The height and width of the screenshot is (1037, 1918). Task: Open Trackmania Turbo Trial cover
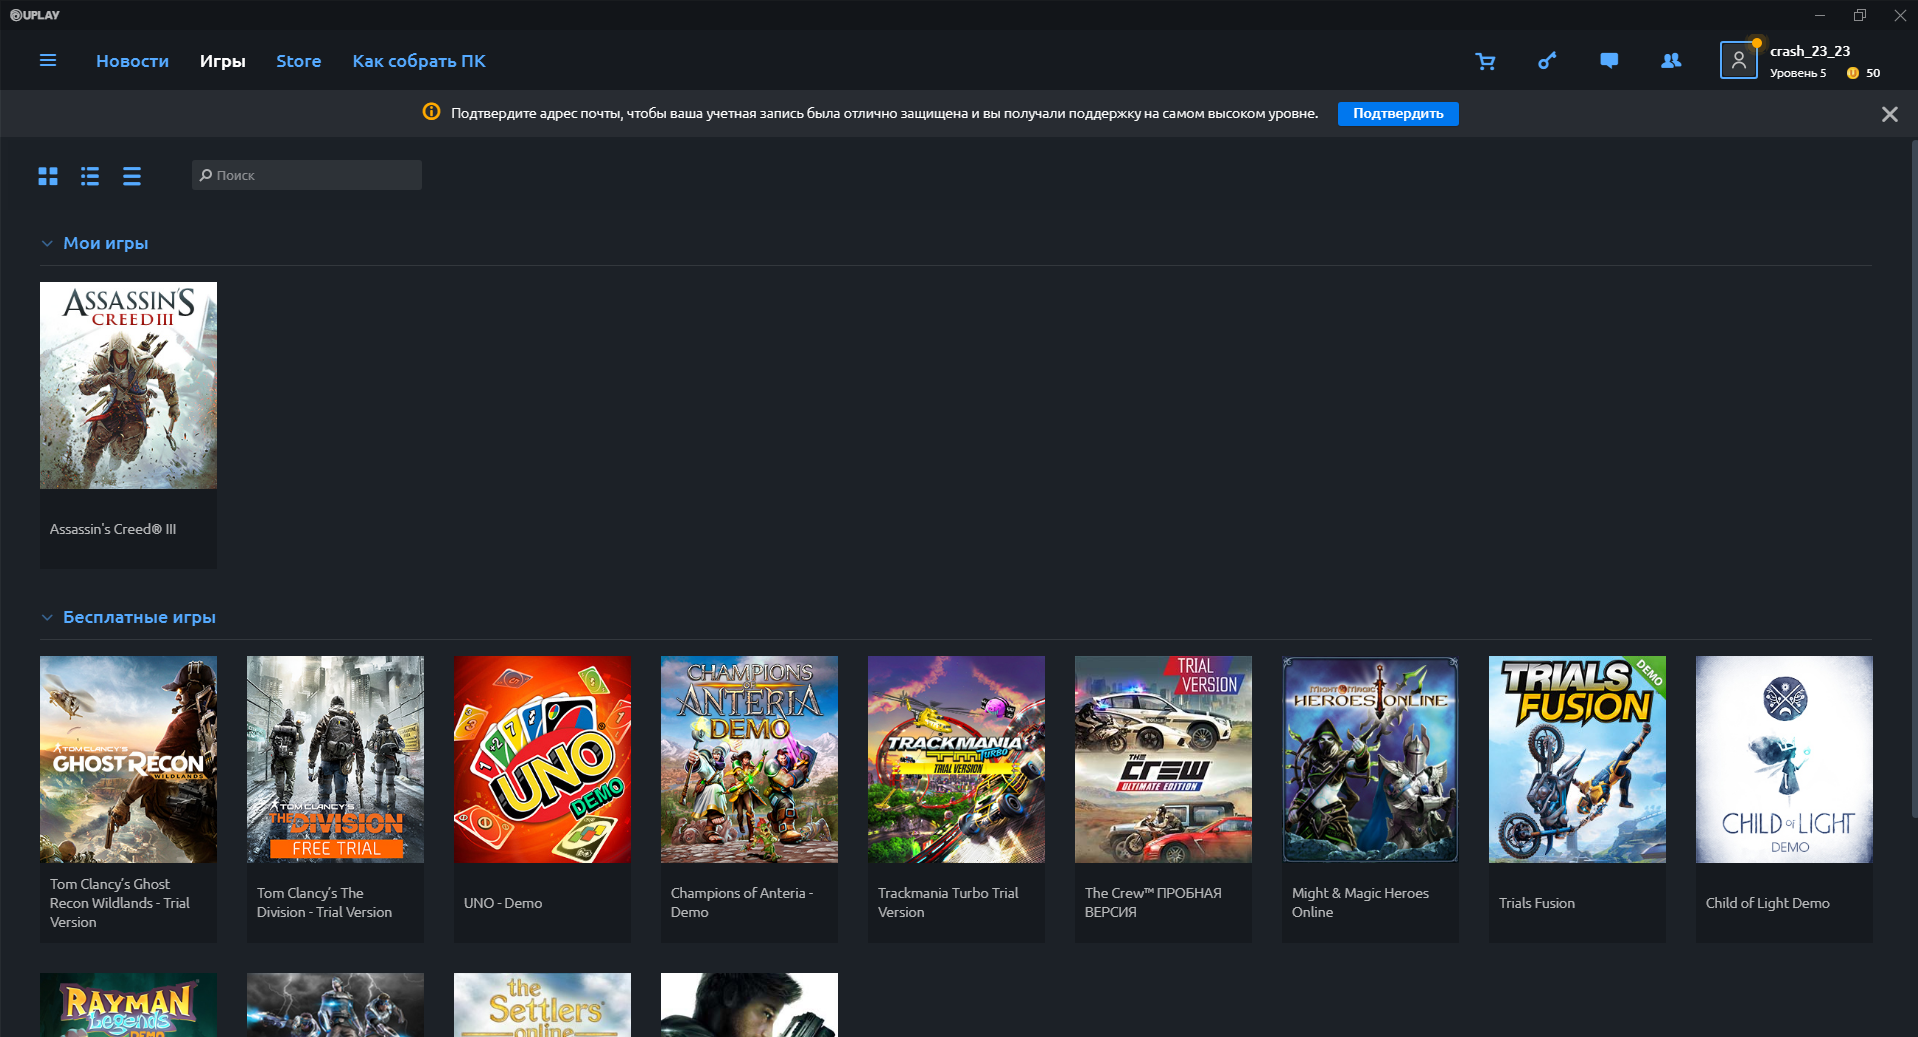coord(956,759)
